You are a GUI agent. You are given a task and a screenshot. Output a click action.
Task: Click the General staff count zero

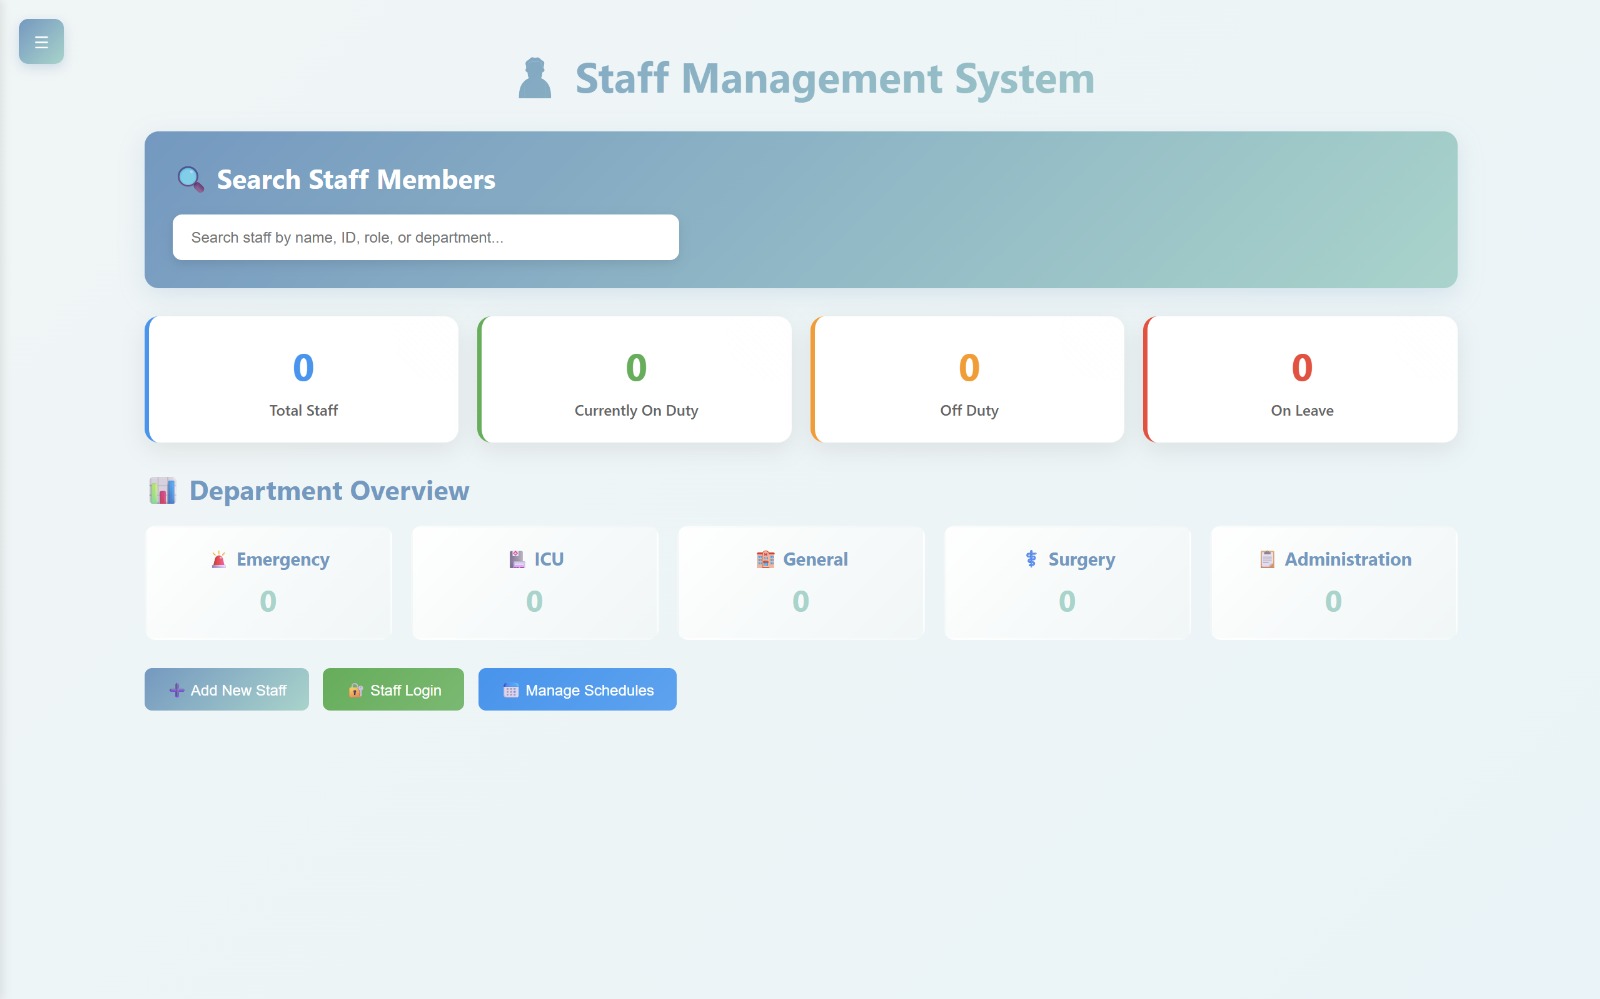click(801, 601)
